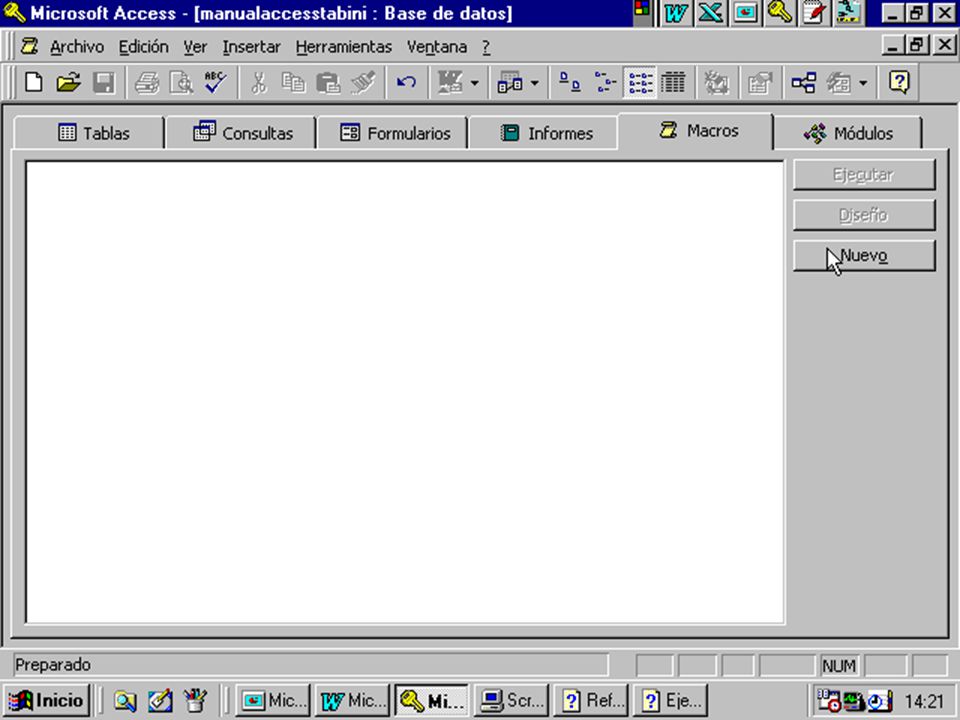Open the Edición menu
Viewport: 960px width, 720px height.
[143, 47]
